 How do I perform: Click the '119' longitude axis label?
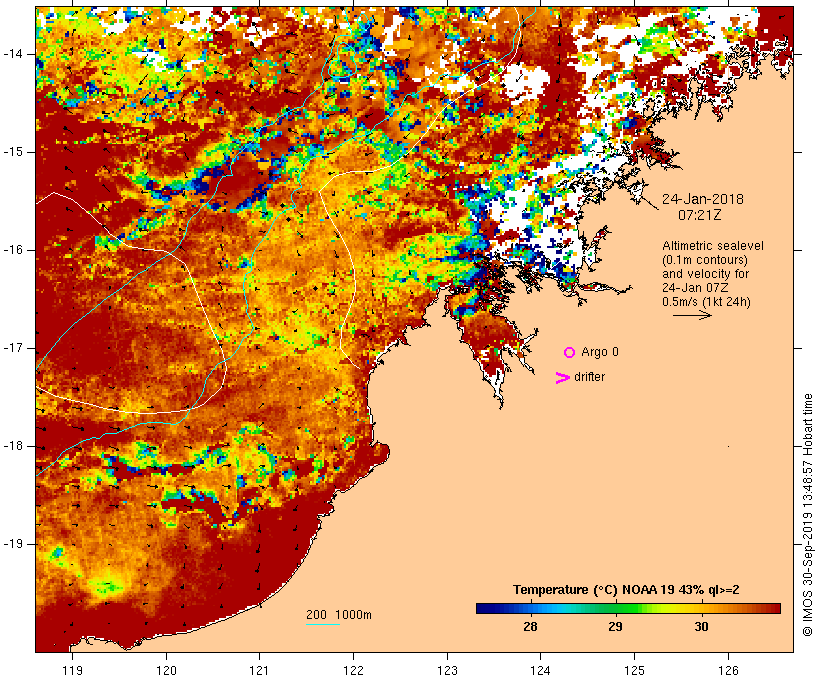click(72, 670)
